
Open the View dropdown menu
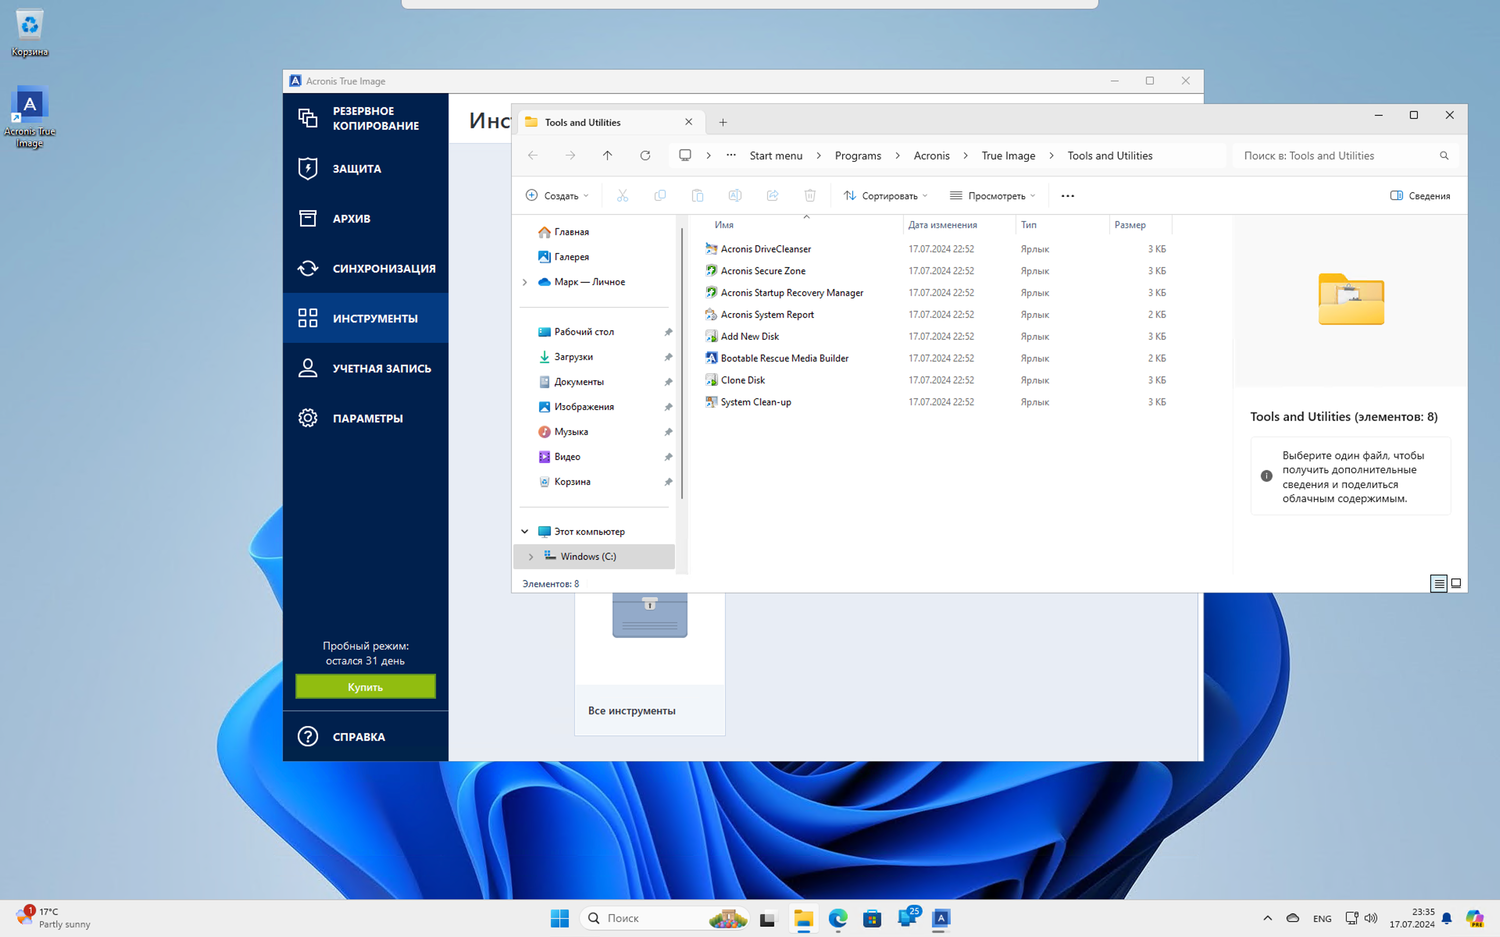click(992, 196)
